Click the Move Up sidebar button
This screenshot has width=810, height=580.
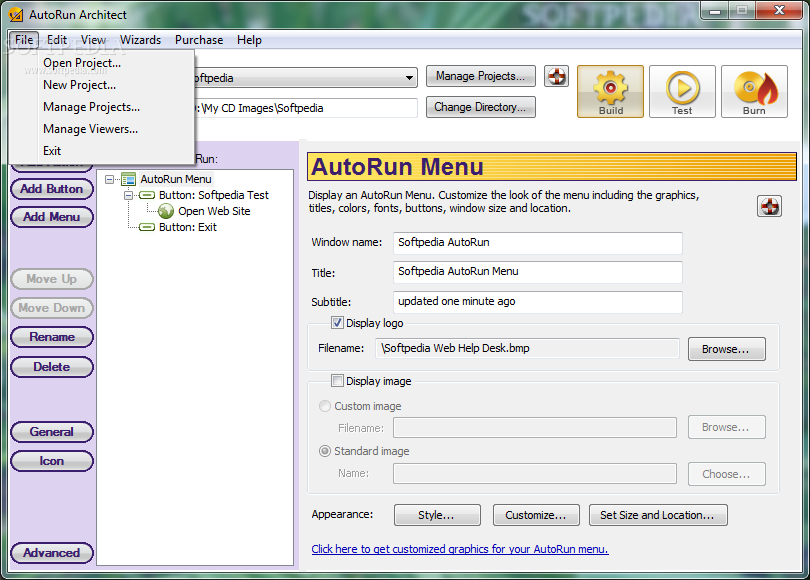[x=52, y=279]
